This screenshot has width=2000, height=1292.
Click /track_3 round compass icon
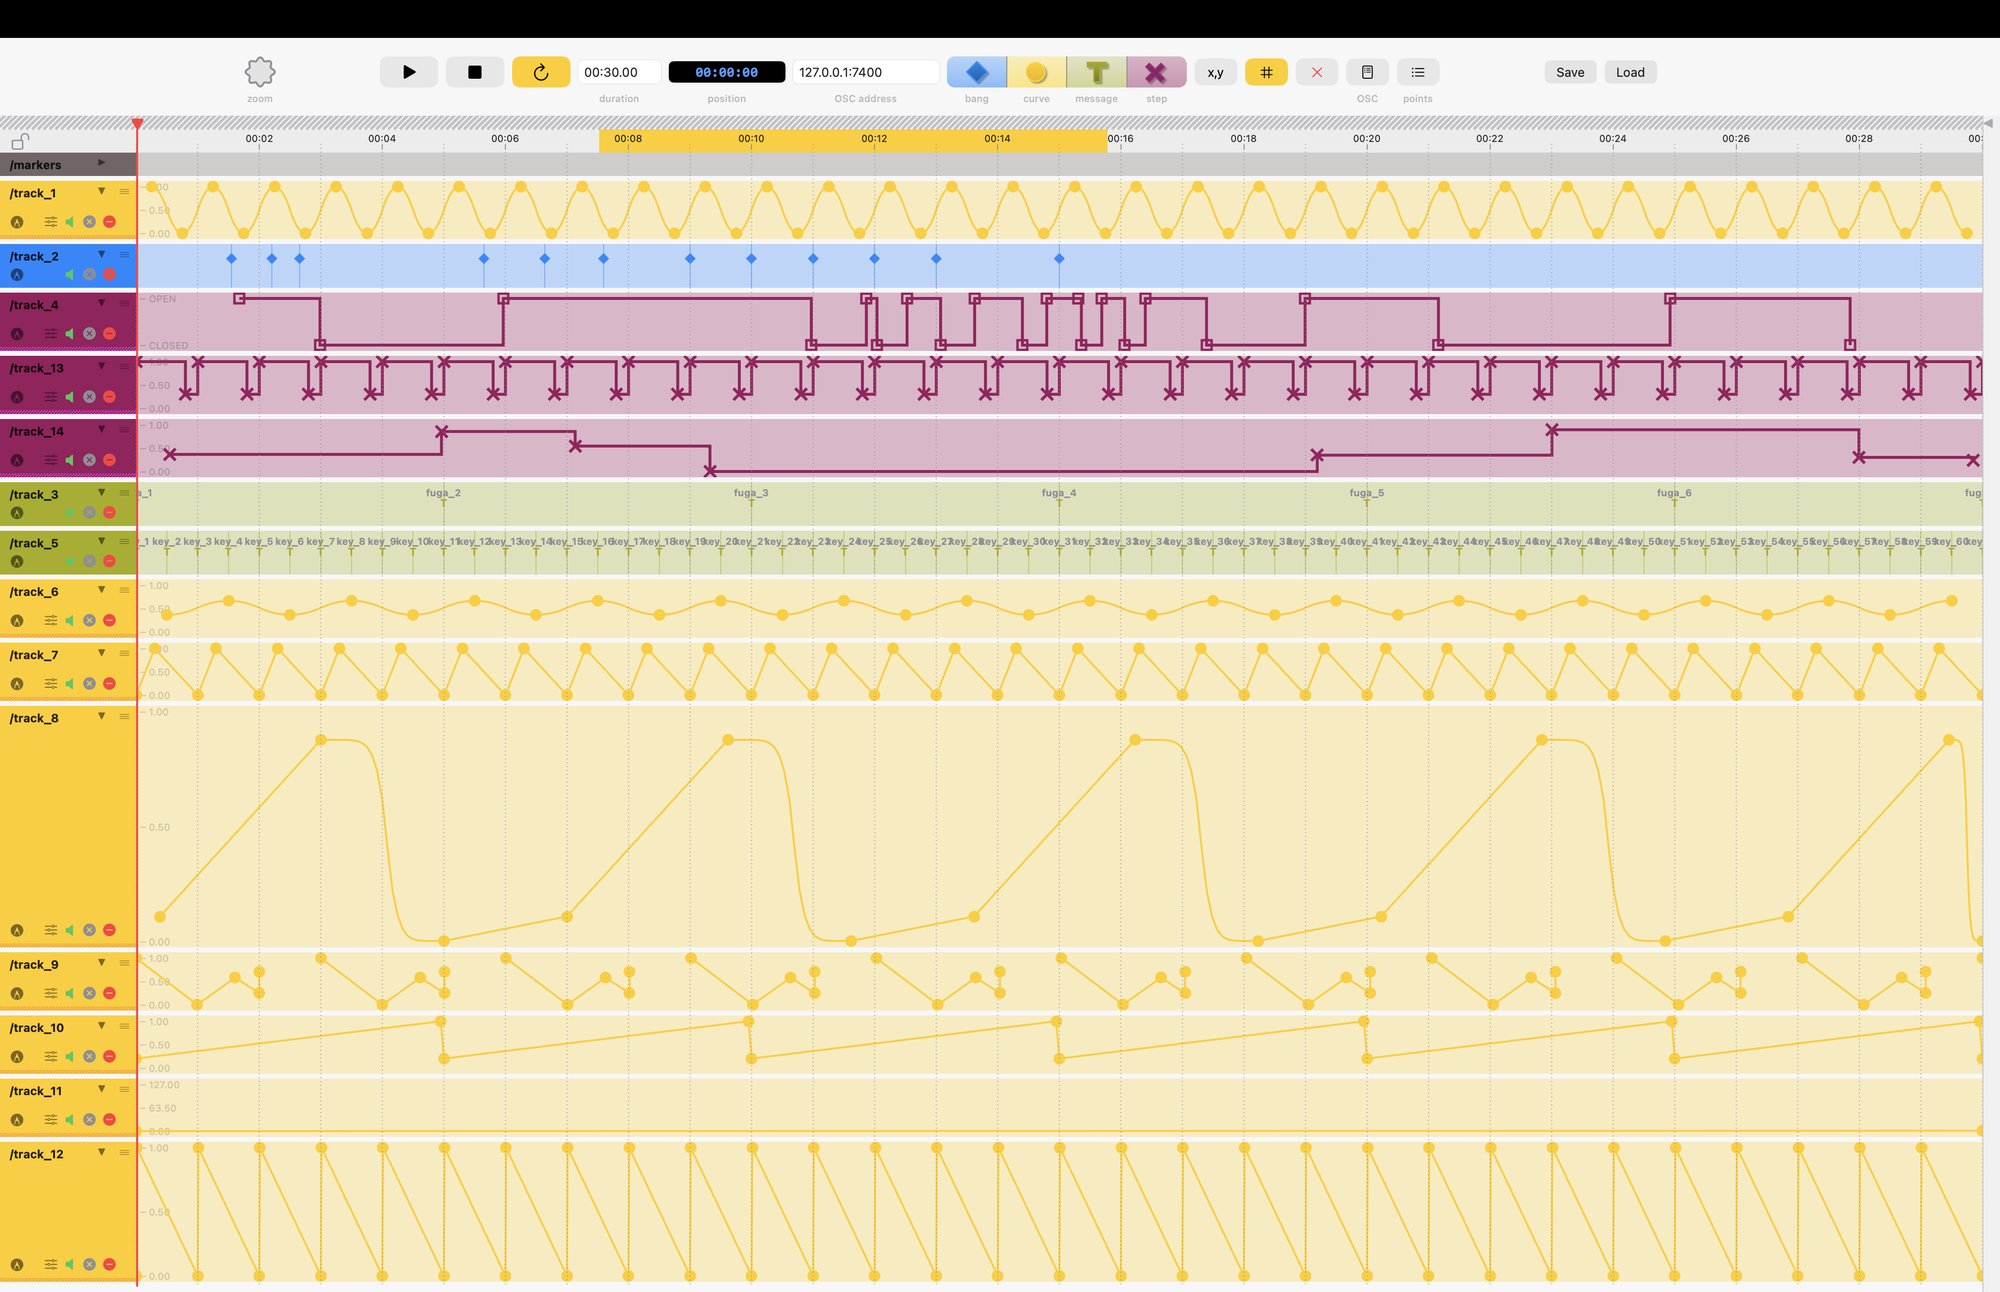coord(17,513)
